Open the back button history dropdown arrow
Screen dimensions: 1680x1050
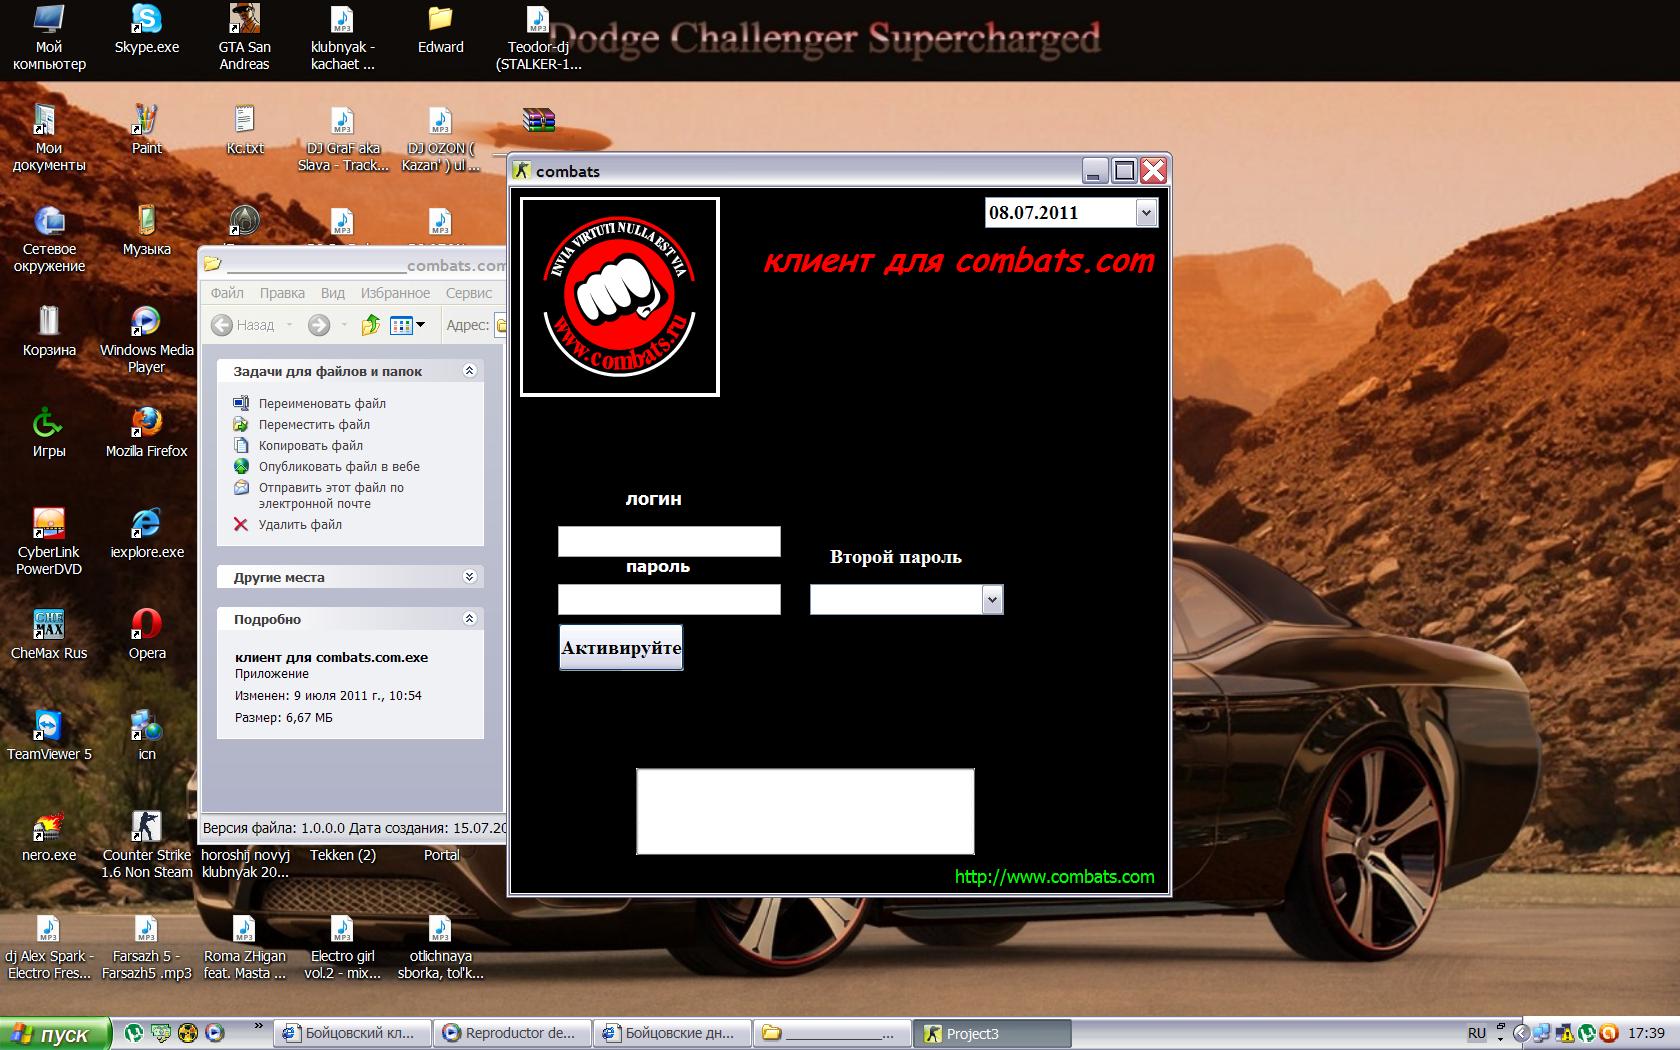289,325
